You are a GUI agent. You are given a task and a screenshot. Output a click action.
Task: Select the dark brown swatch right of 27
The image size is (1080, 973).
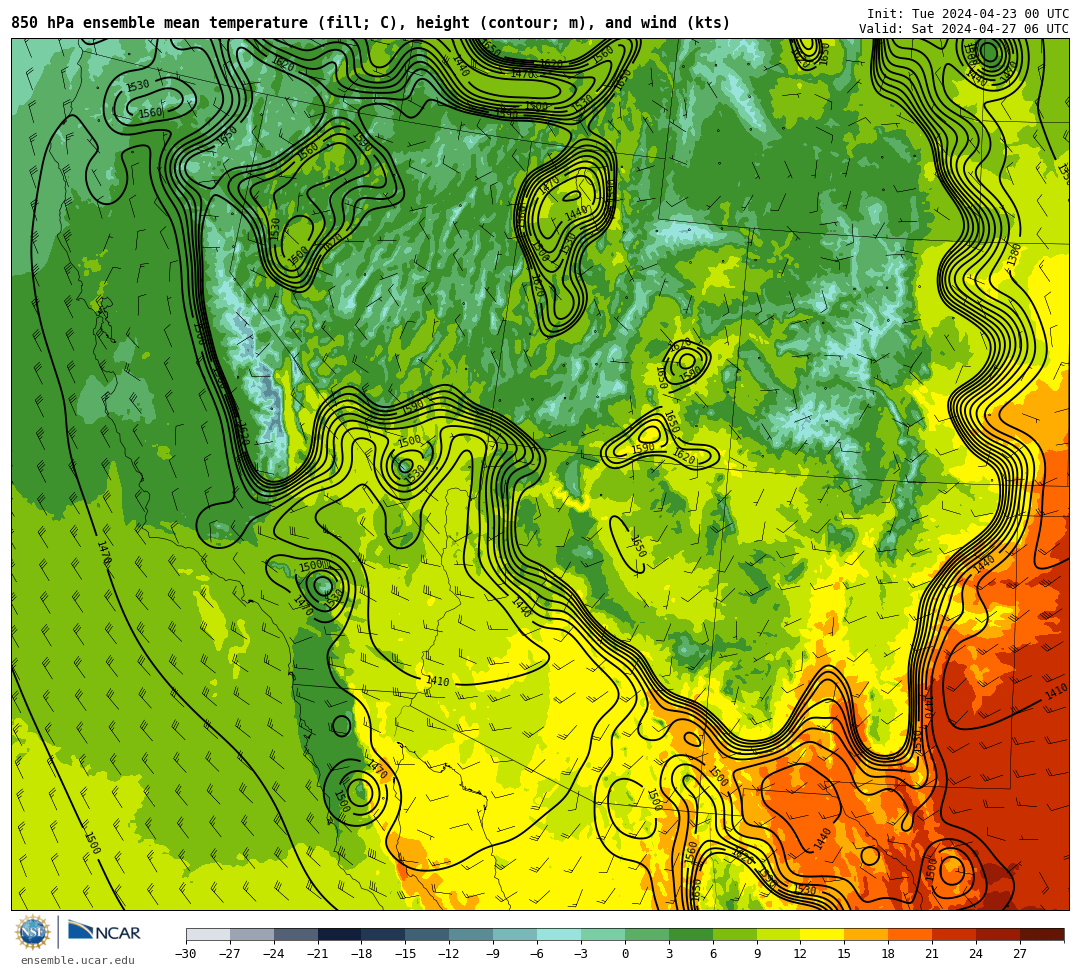(1042, 934)
